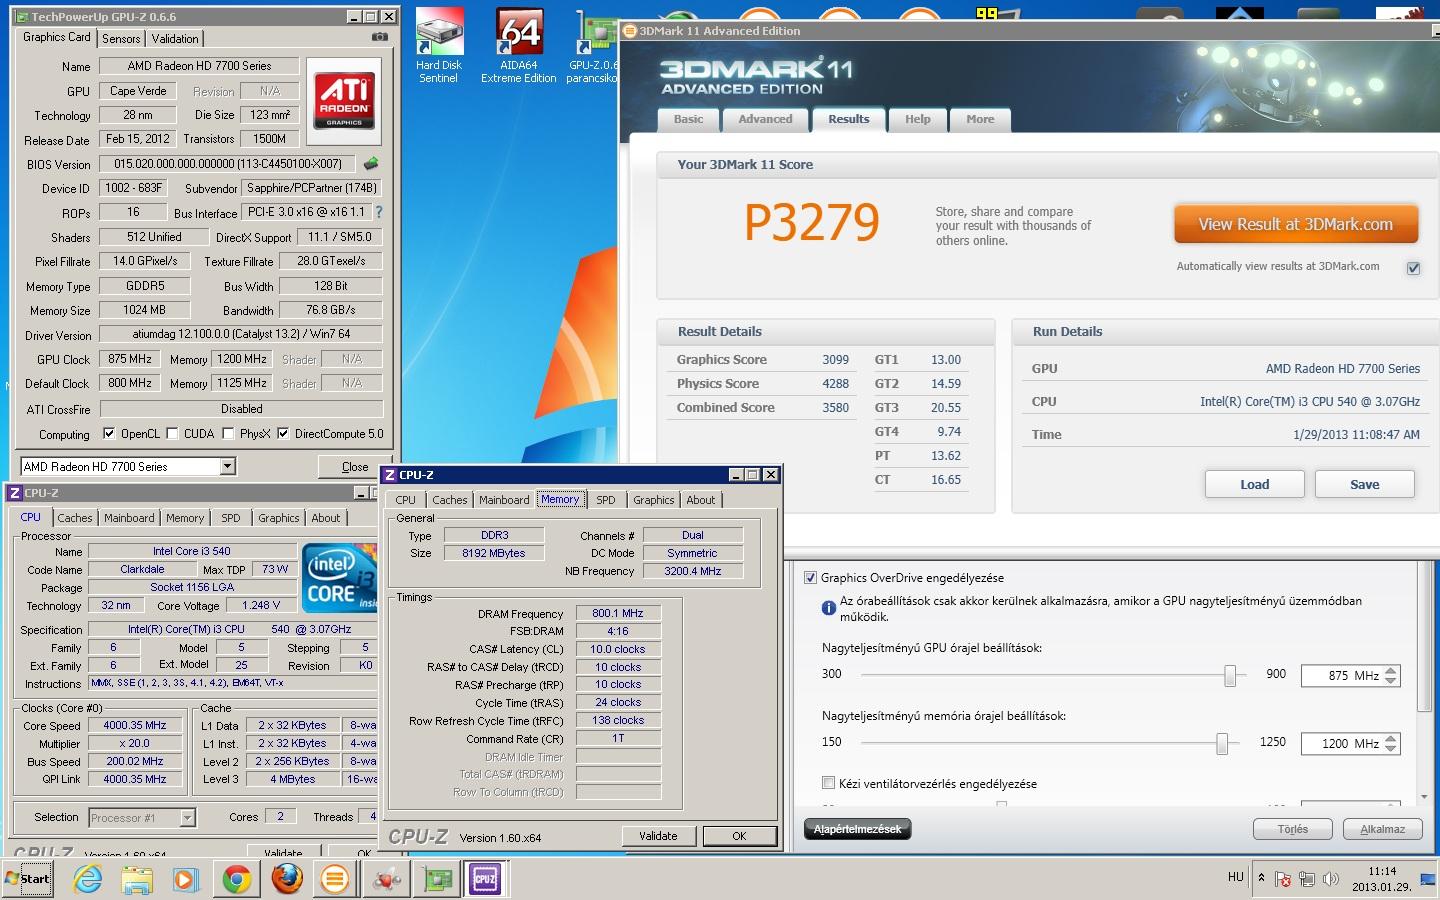Launch Internet Explorer from the taskbar
Viewport: 1440px width, 900px height.
pos(88,879)
